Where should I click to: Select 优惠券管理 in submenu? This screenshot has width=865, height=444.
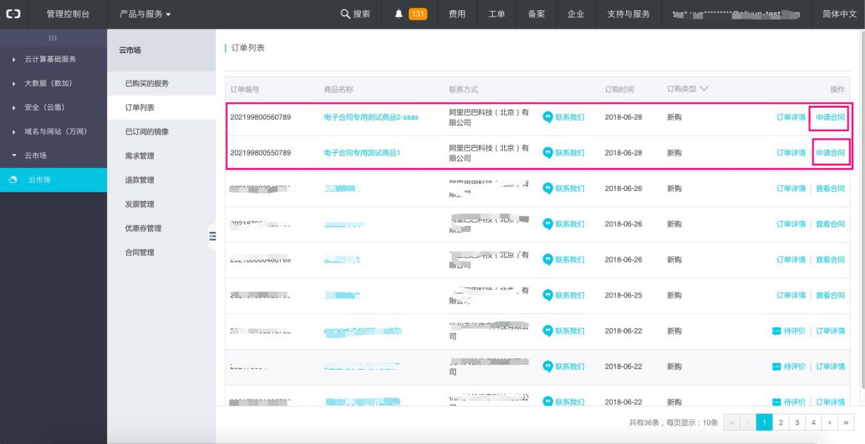(x=143, y=228)
